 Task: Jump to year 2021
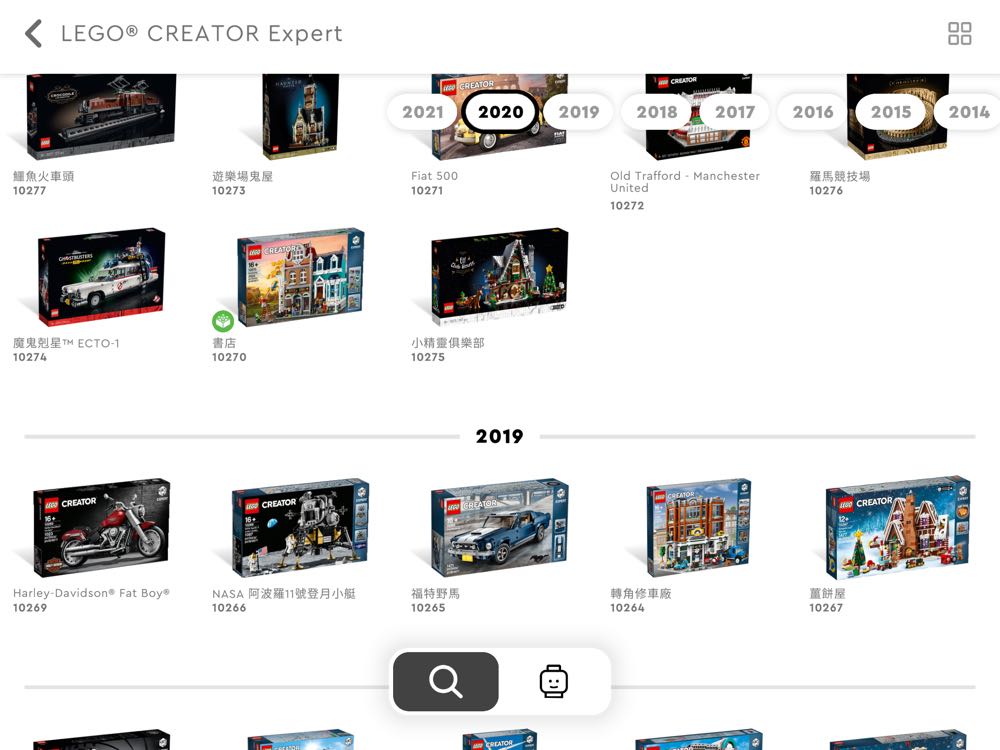click(x=422, y=112)
